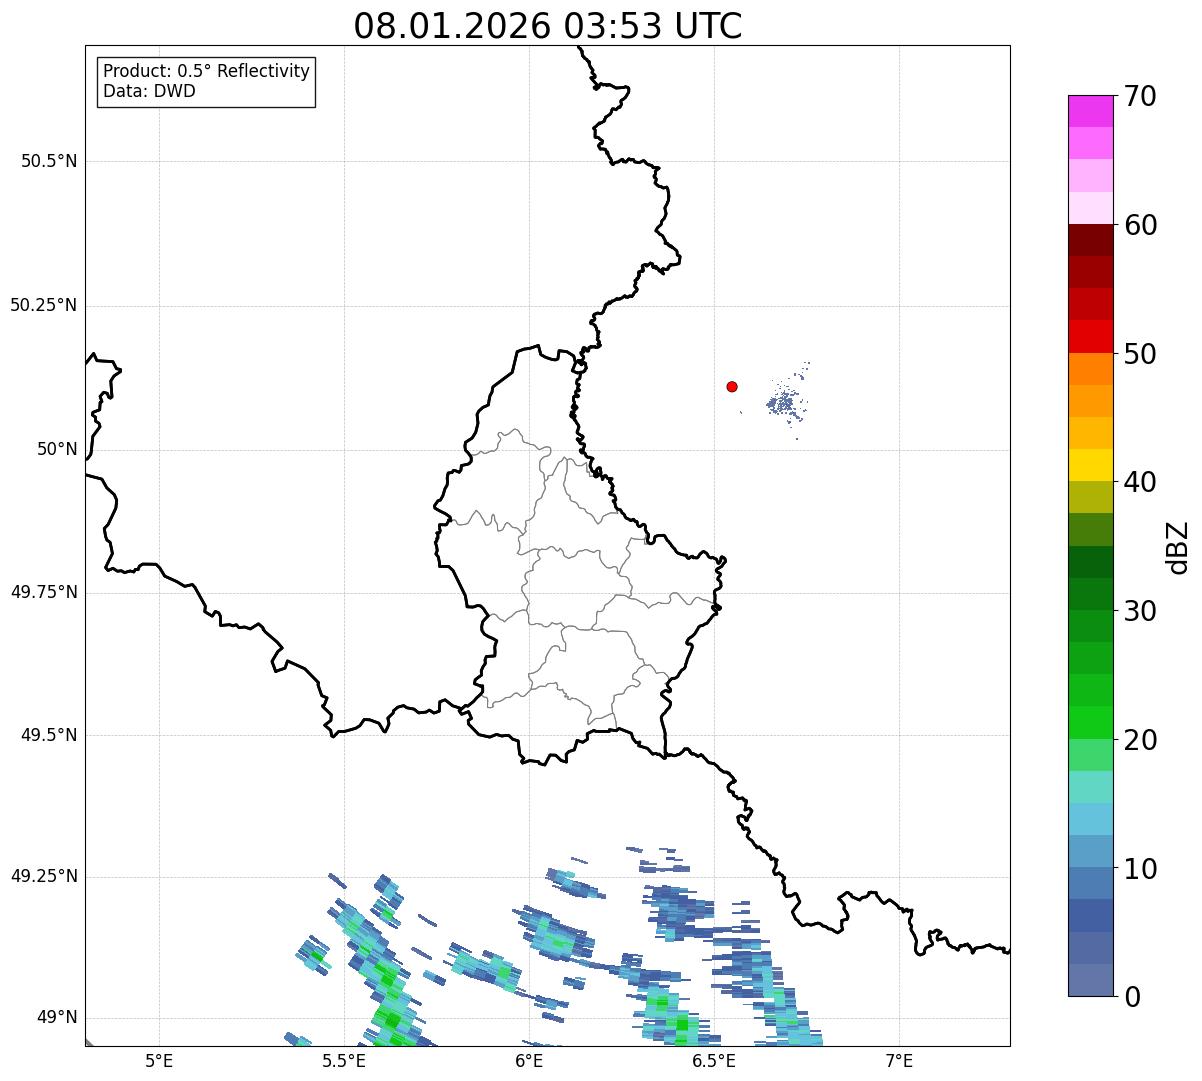Click the 0 tick label on colorbar
The image size is (1202, 1081).
(1133, 997)
